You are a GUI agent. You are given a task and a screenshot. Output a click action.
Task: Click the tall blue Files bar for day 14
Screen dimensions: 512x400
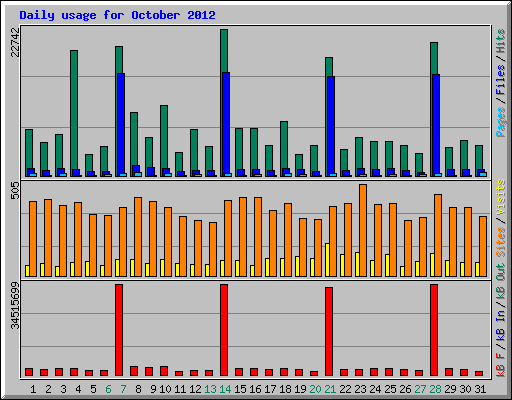click(x=226, y=124)
